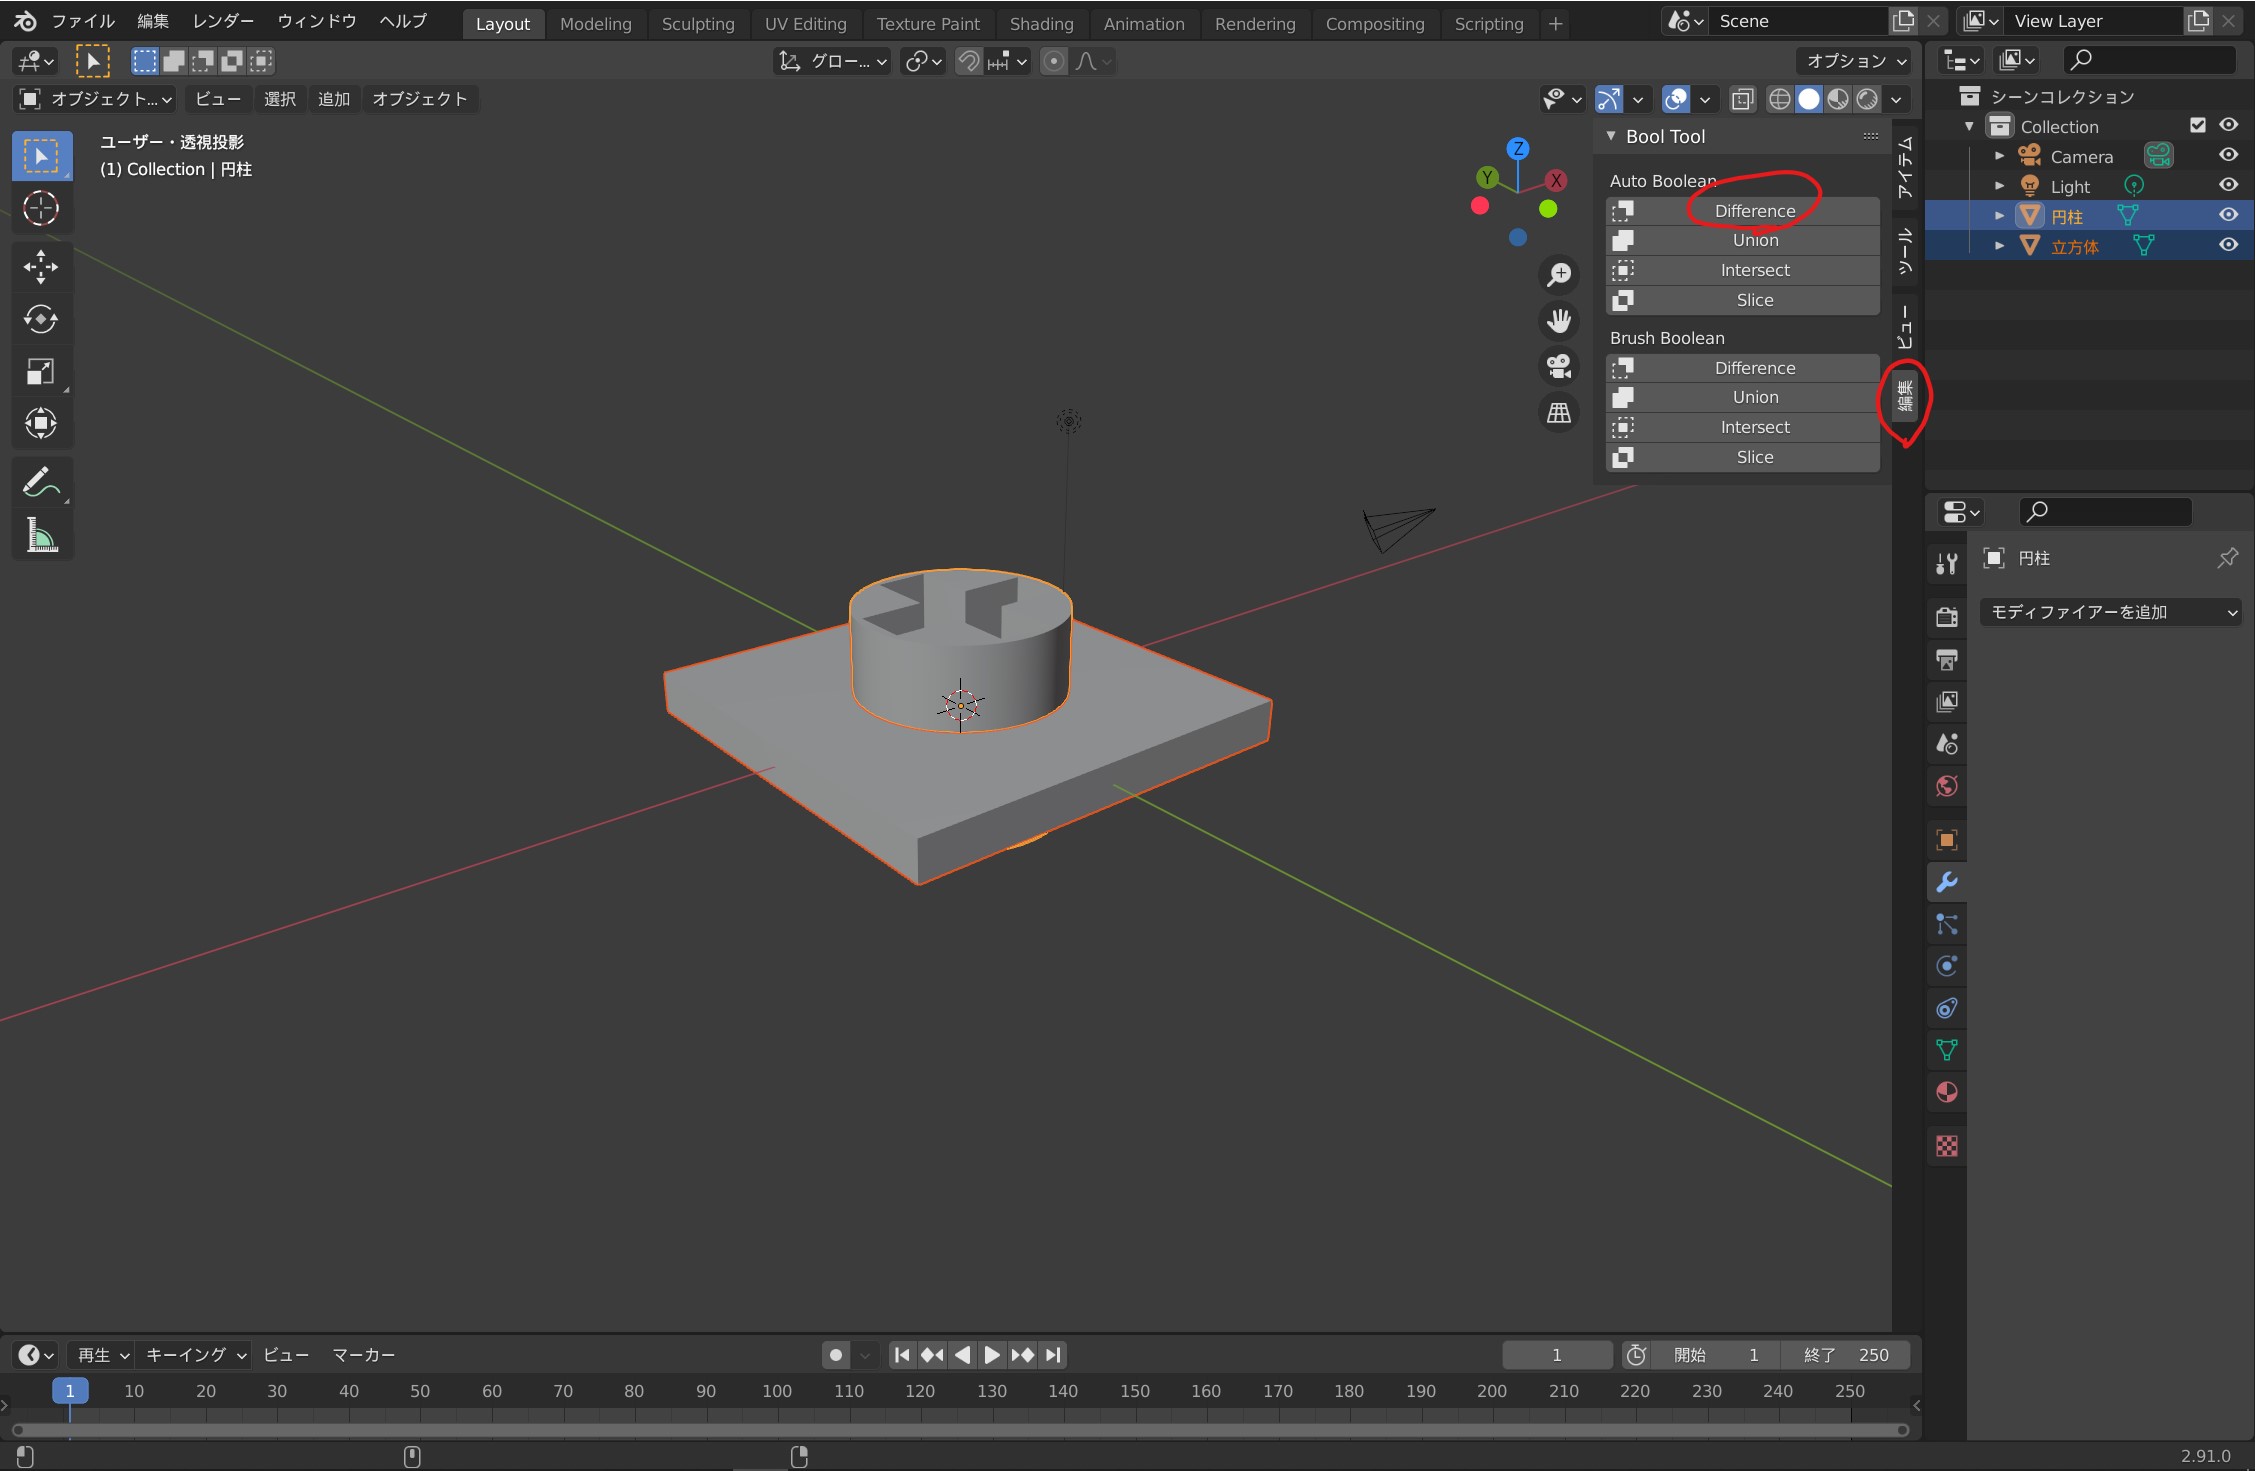Click Brush Boolean Slice button
The width and height of the screenshot is (2255, 1471).
1754,457
